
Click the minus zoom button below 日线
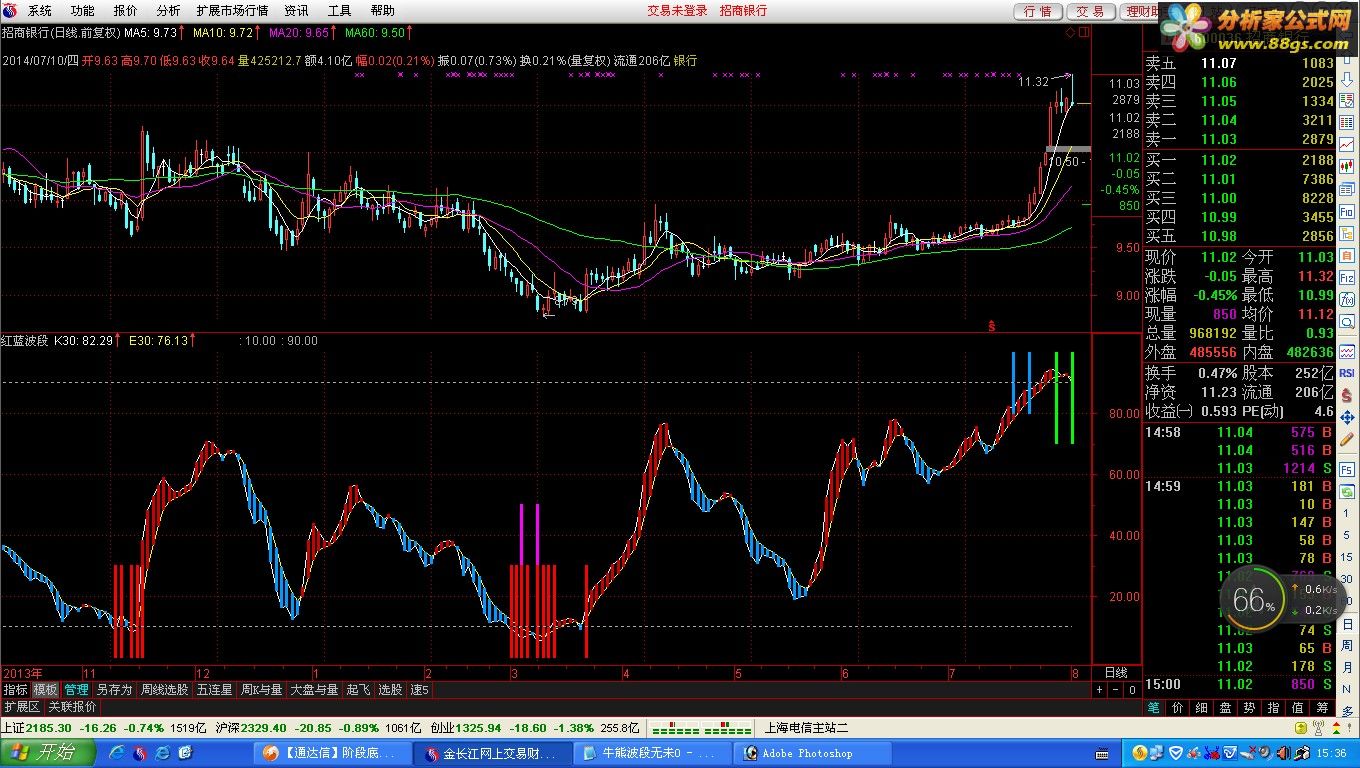[1115, 690]
